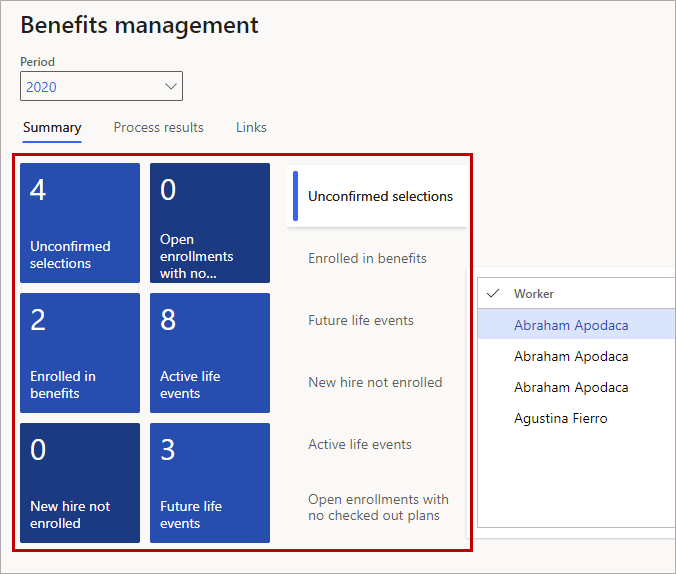
Task: Pick Open enrollments with no checked out plans
Action: [x=378, y=507]
